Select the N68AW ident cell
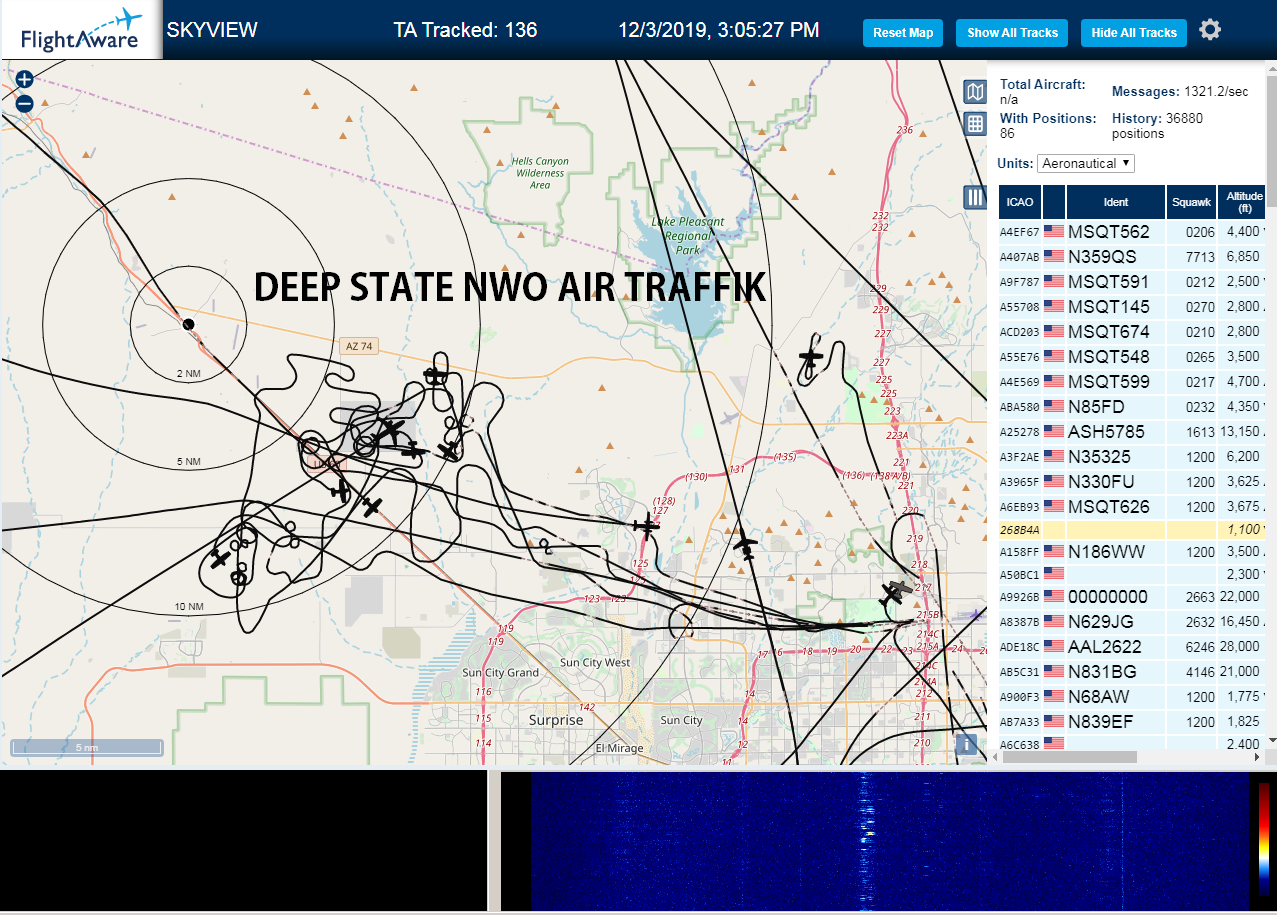Viewport: 1277px width, 915px height. pyautogui.click(x=1116, y=697)
